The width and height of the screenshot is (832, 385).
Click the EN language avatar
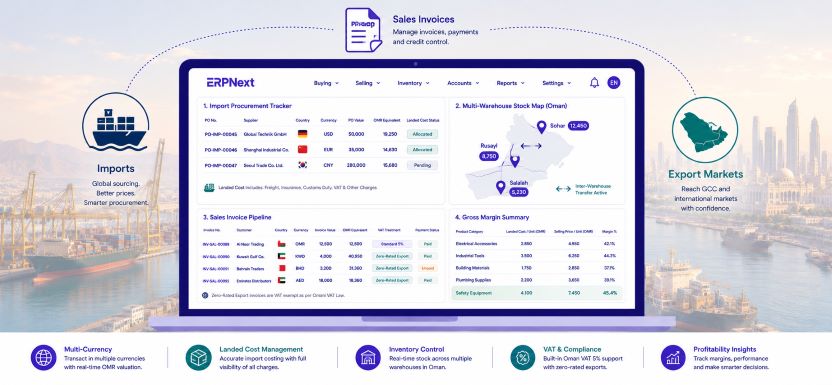pos(614,83)
